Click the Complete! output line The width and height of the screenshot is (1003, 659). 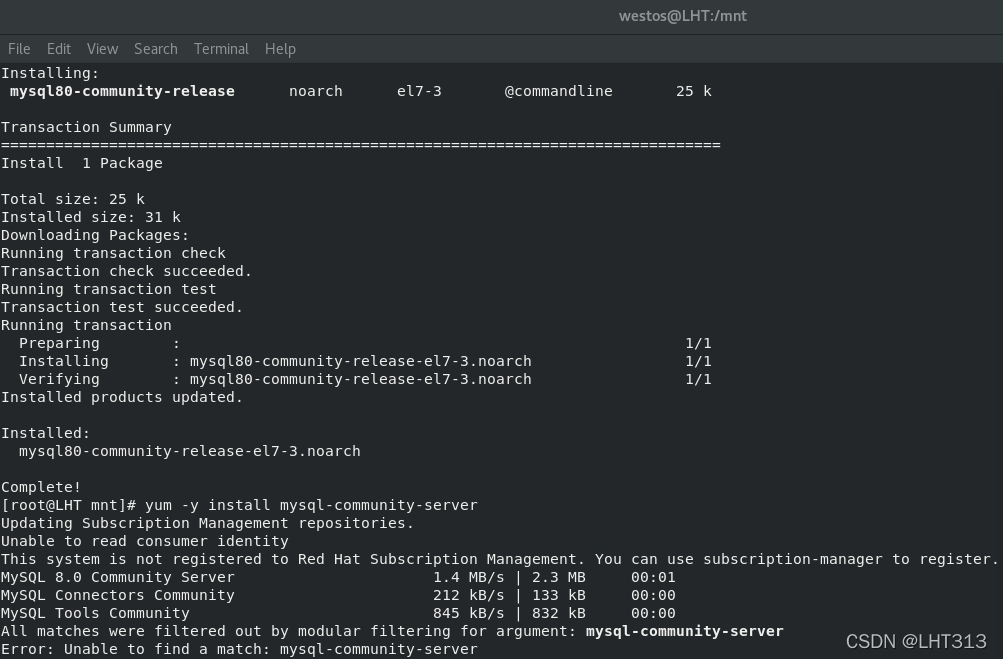click(41, 487)
